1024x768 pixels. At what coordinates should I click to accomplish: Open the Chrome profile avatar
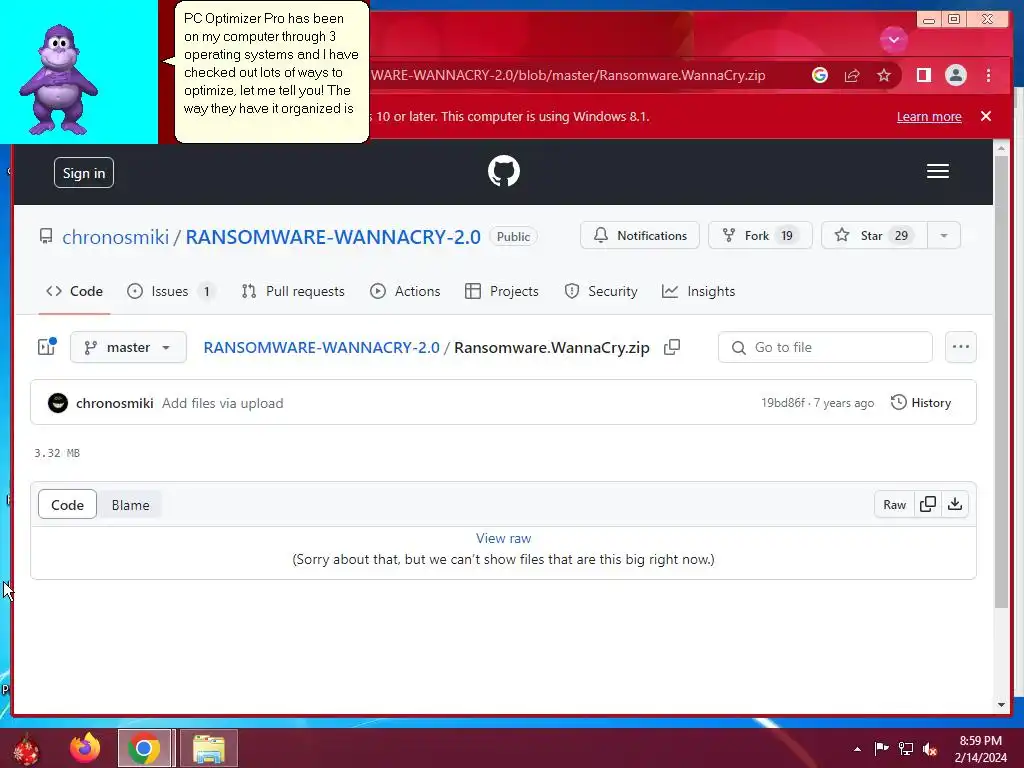pyautogui.click(x=955, y=75)
